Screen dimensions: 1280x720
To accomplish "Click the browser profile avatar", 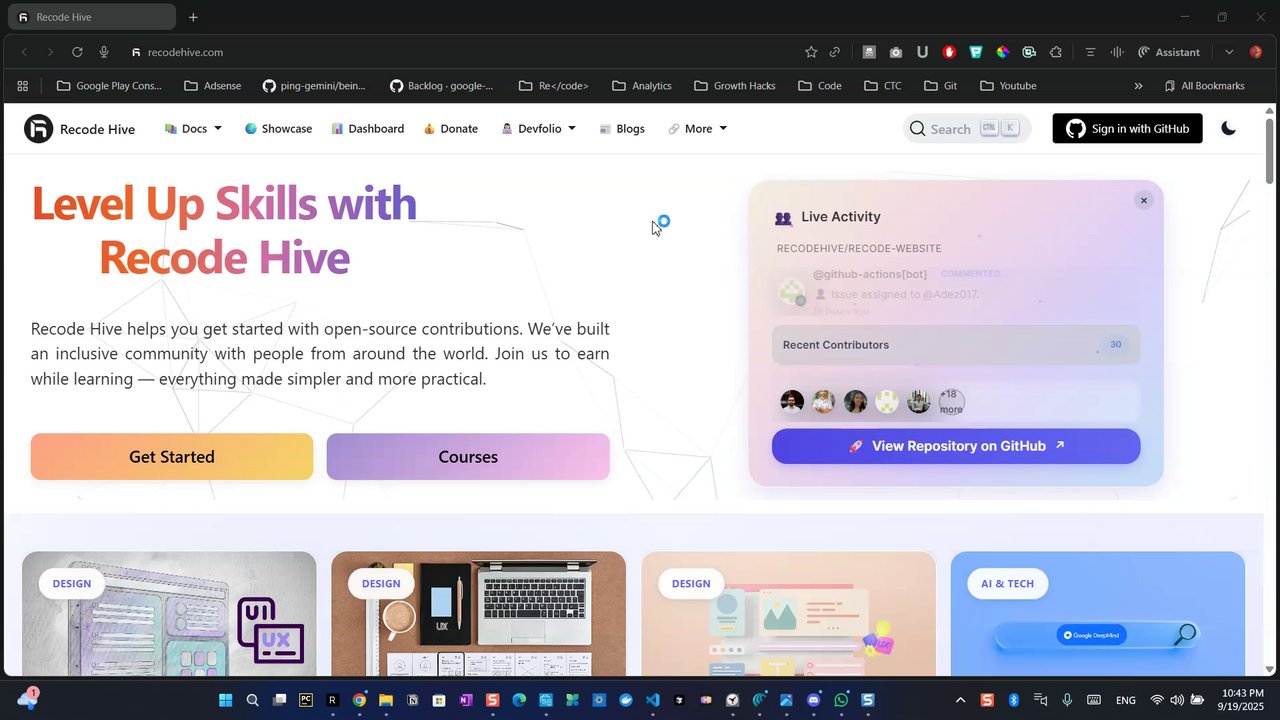I will (x=1256, y=52).
